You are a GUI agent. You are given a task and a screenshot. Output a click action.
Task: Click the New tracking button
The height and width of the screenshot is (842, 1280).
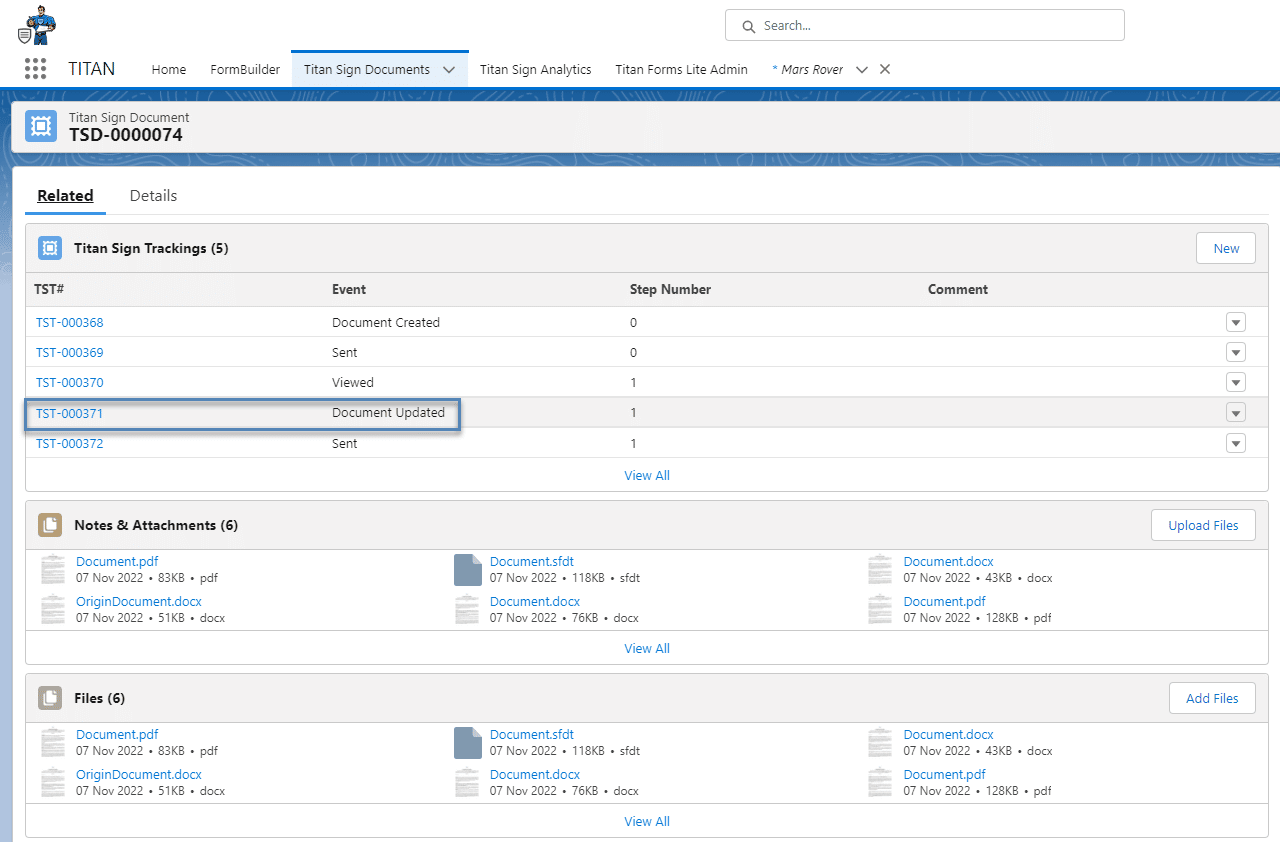[1226, 248]
